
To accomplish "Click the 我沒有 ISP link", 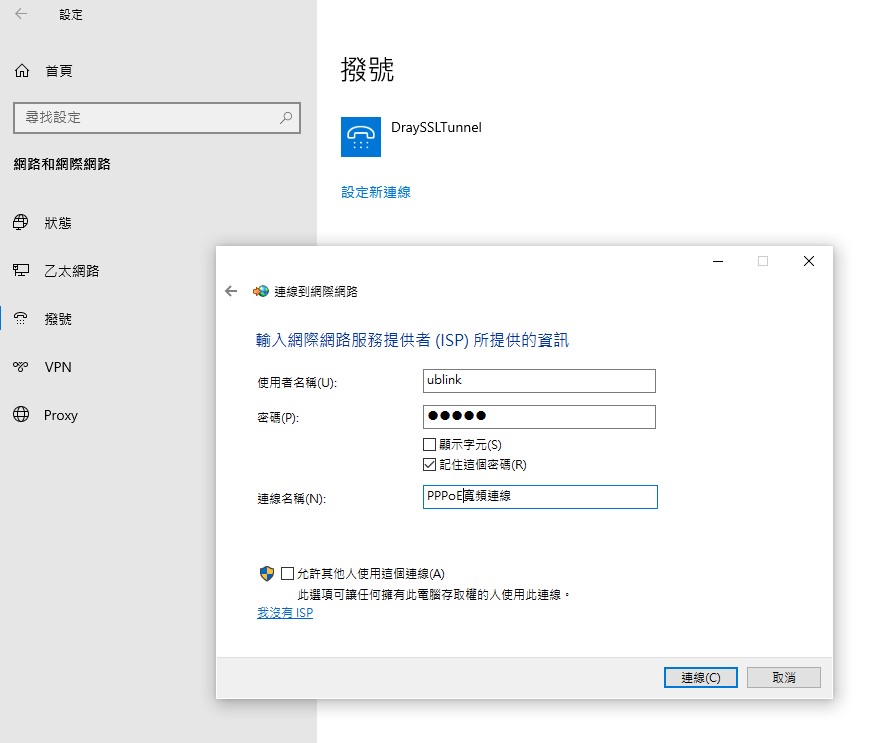I will pos(285,613).
